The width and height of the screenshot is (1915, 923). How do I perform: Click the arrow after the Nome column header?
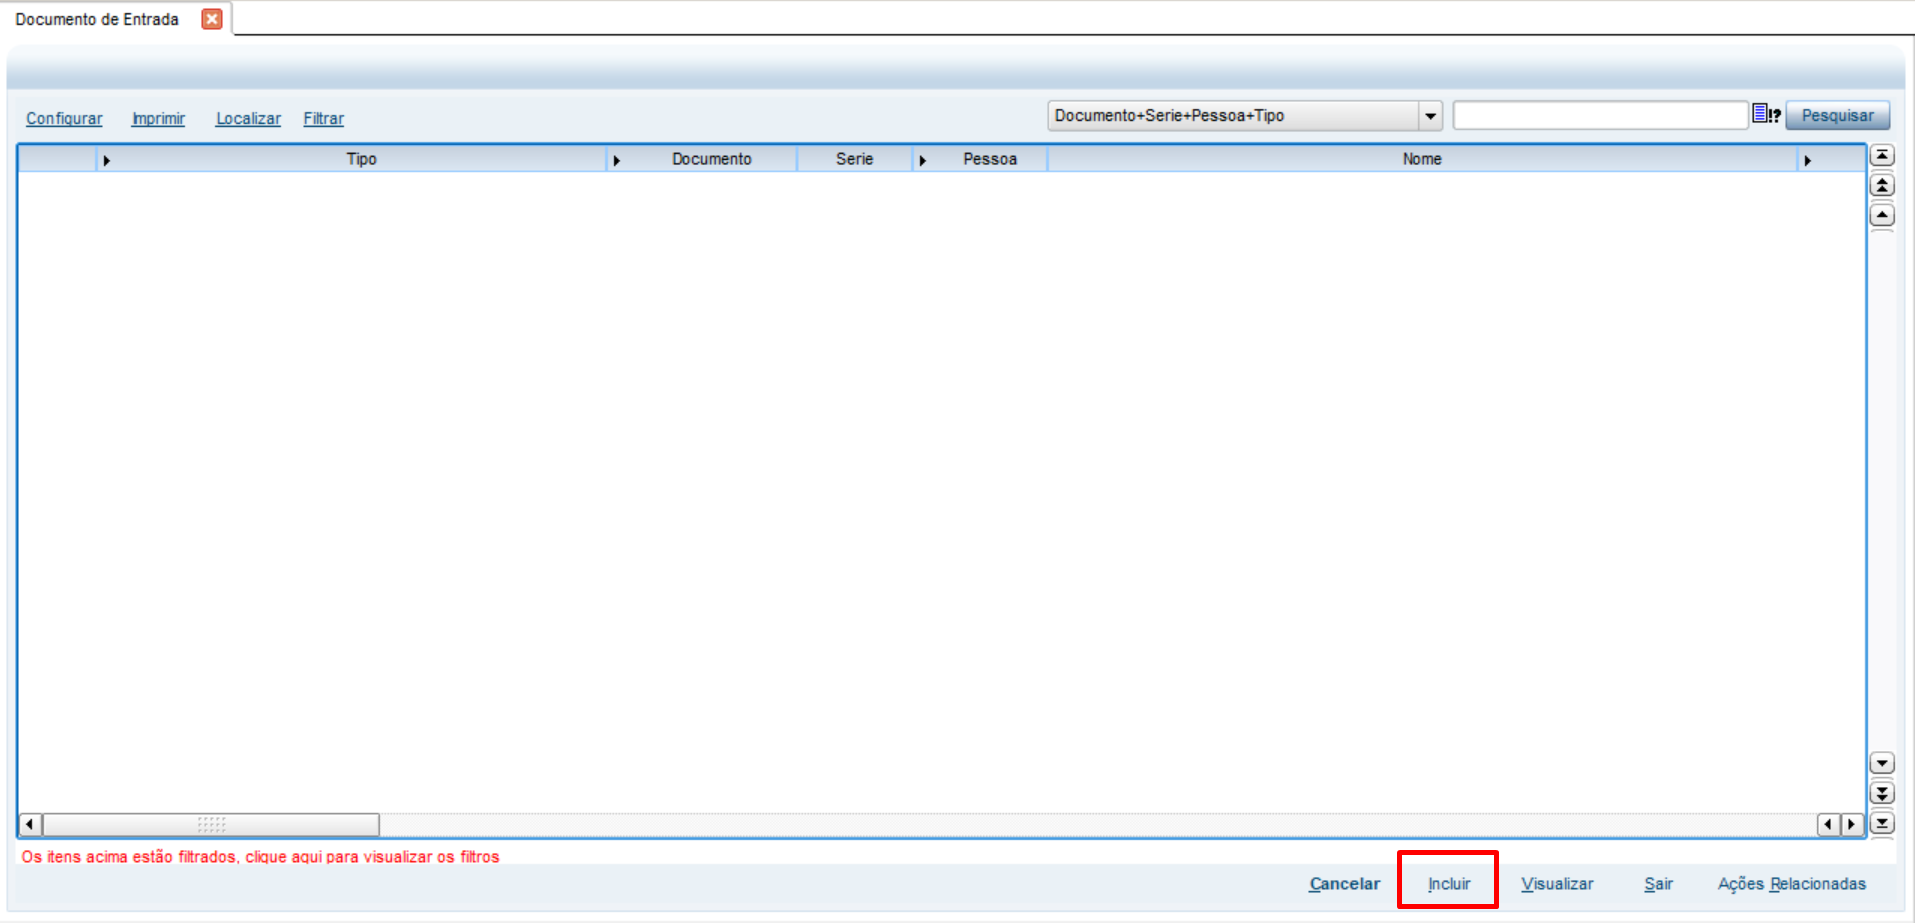pyautogui.click(x=1807, y=160)
